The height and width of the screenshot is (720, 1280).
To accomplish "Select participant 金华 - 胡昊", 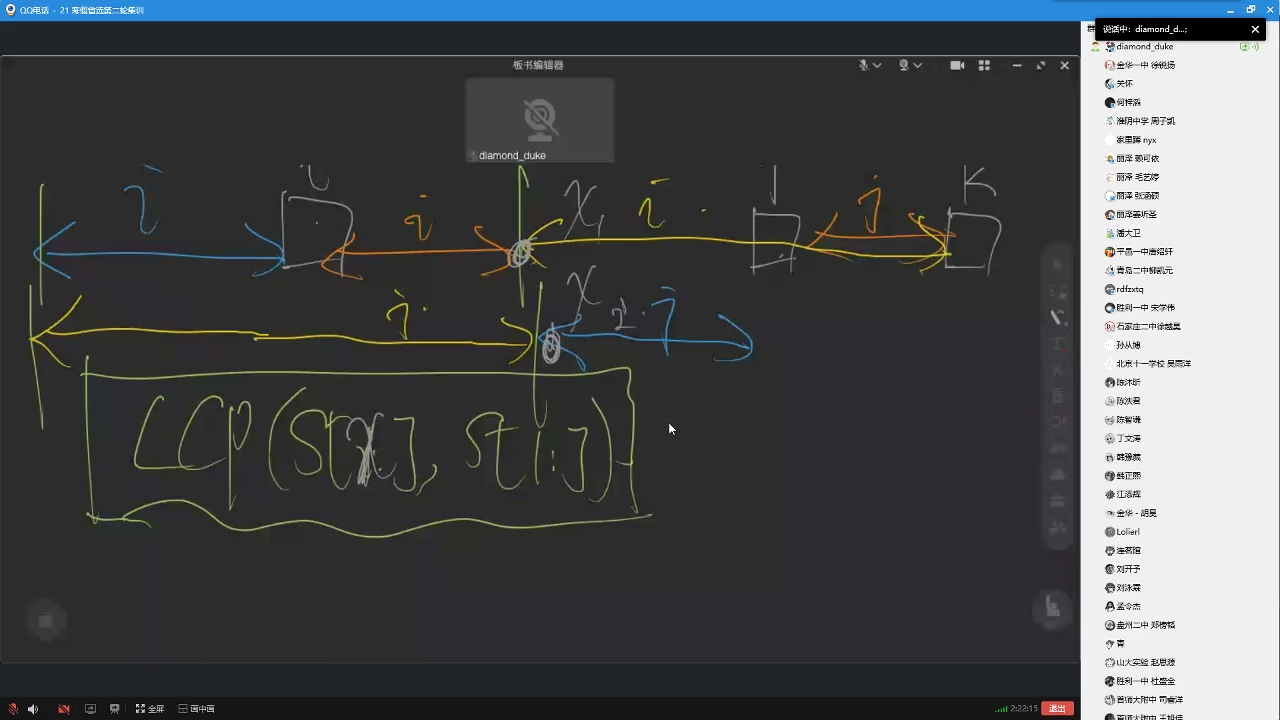I will point(1136,513).
